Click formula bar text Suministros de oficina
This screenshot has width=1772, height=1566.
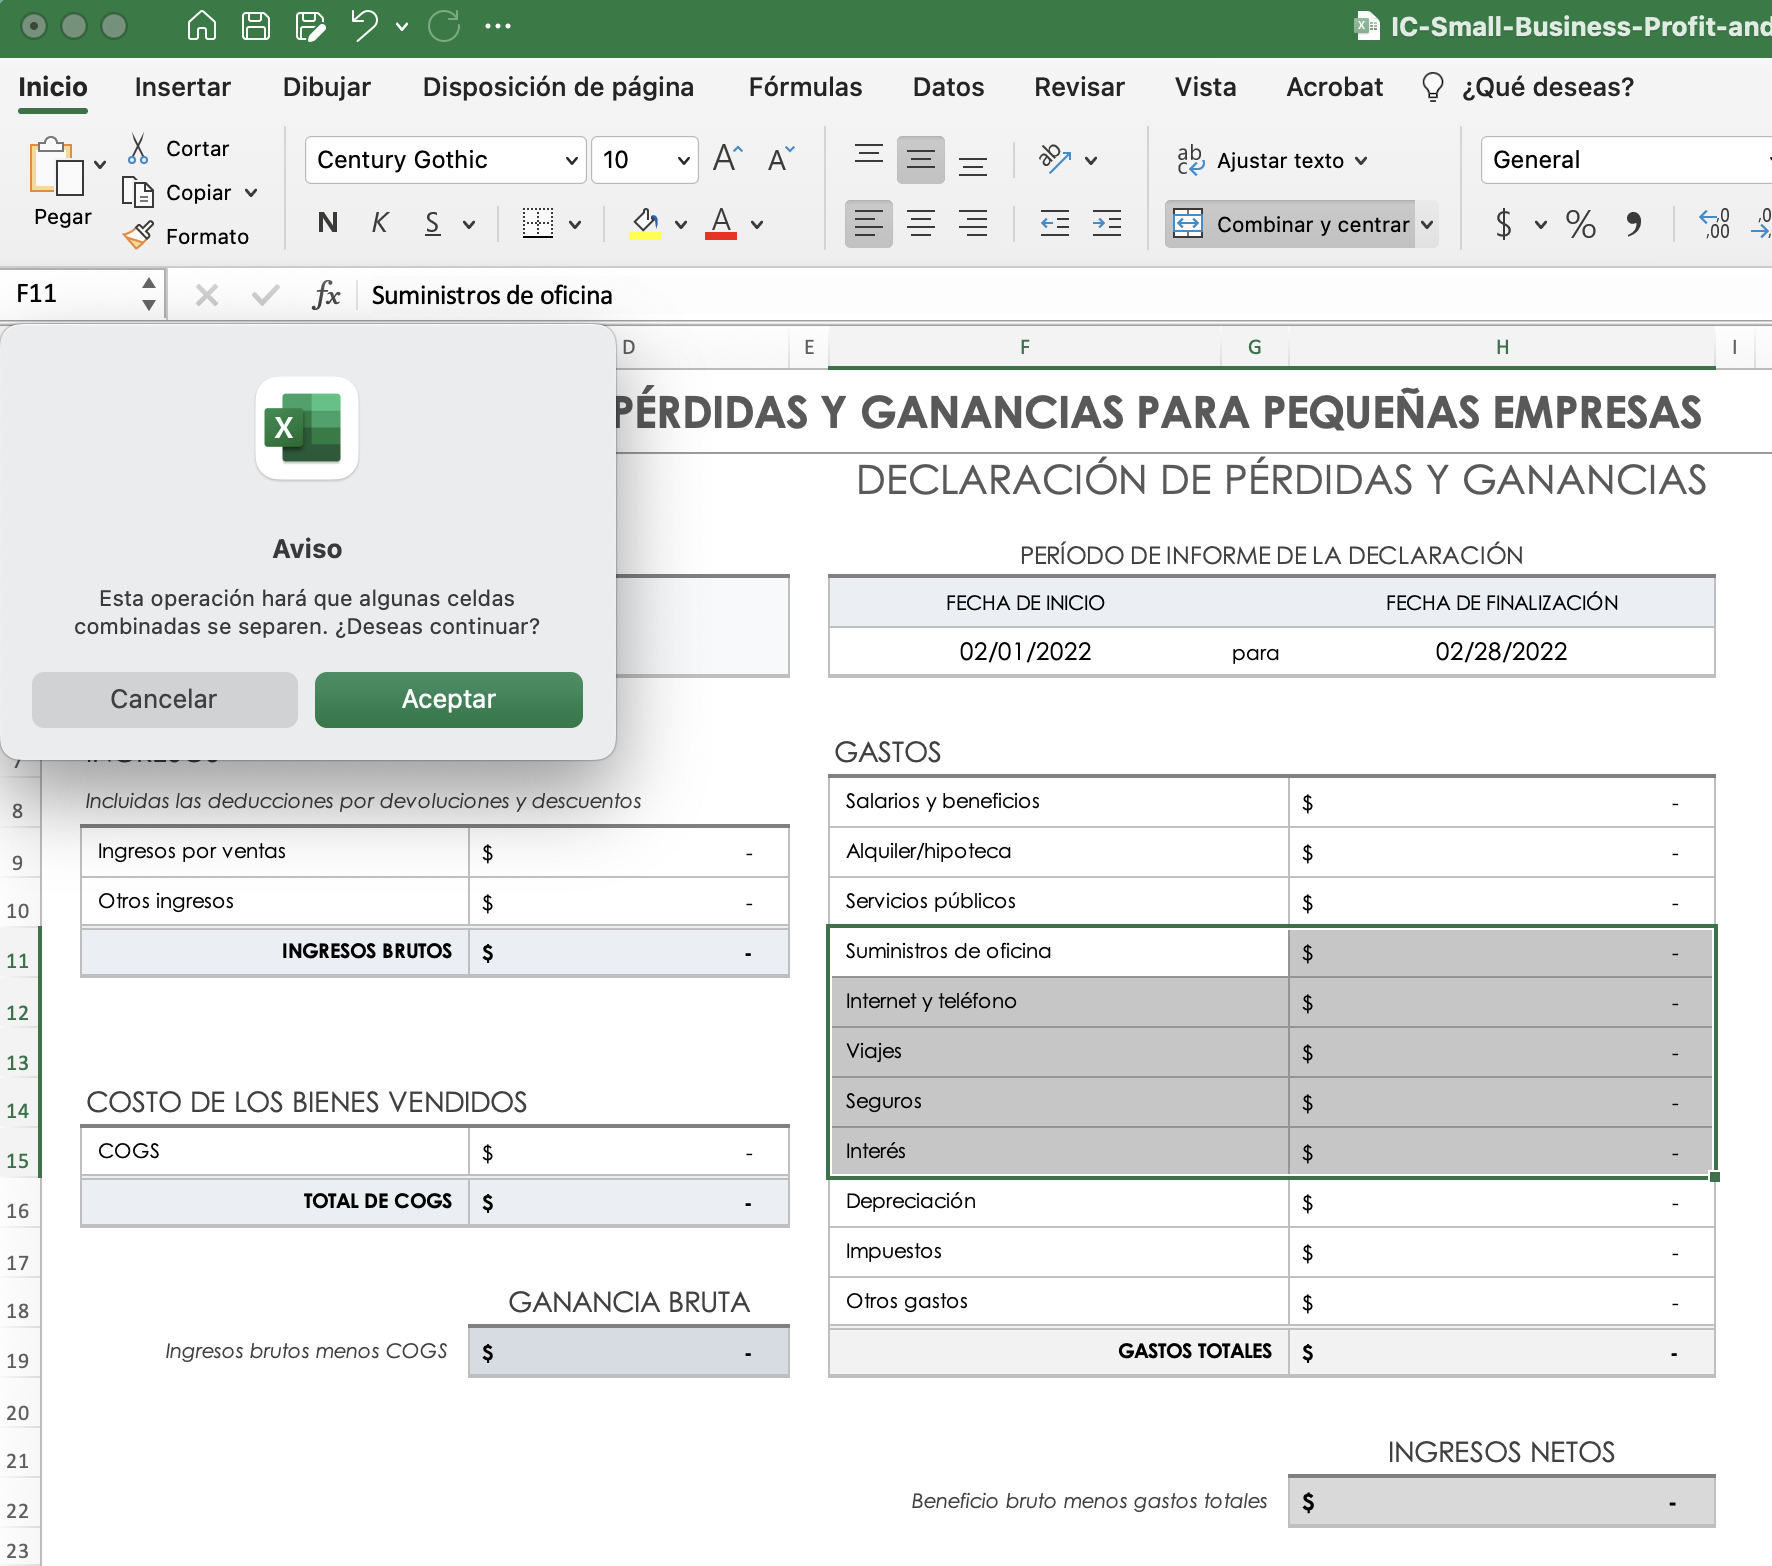coord(492,295)
